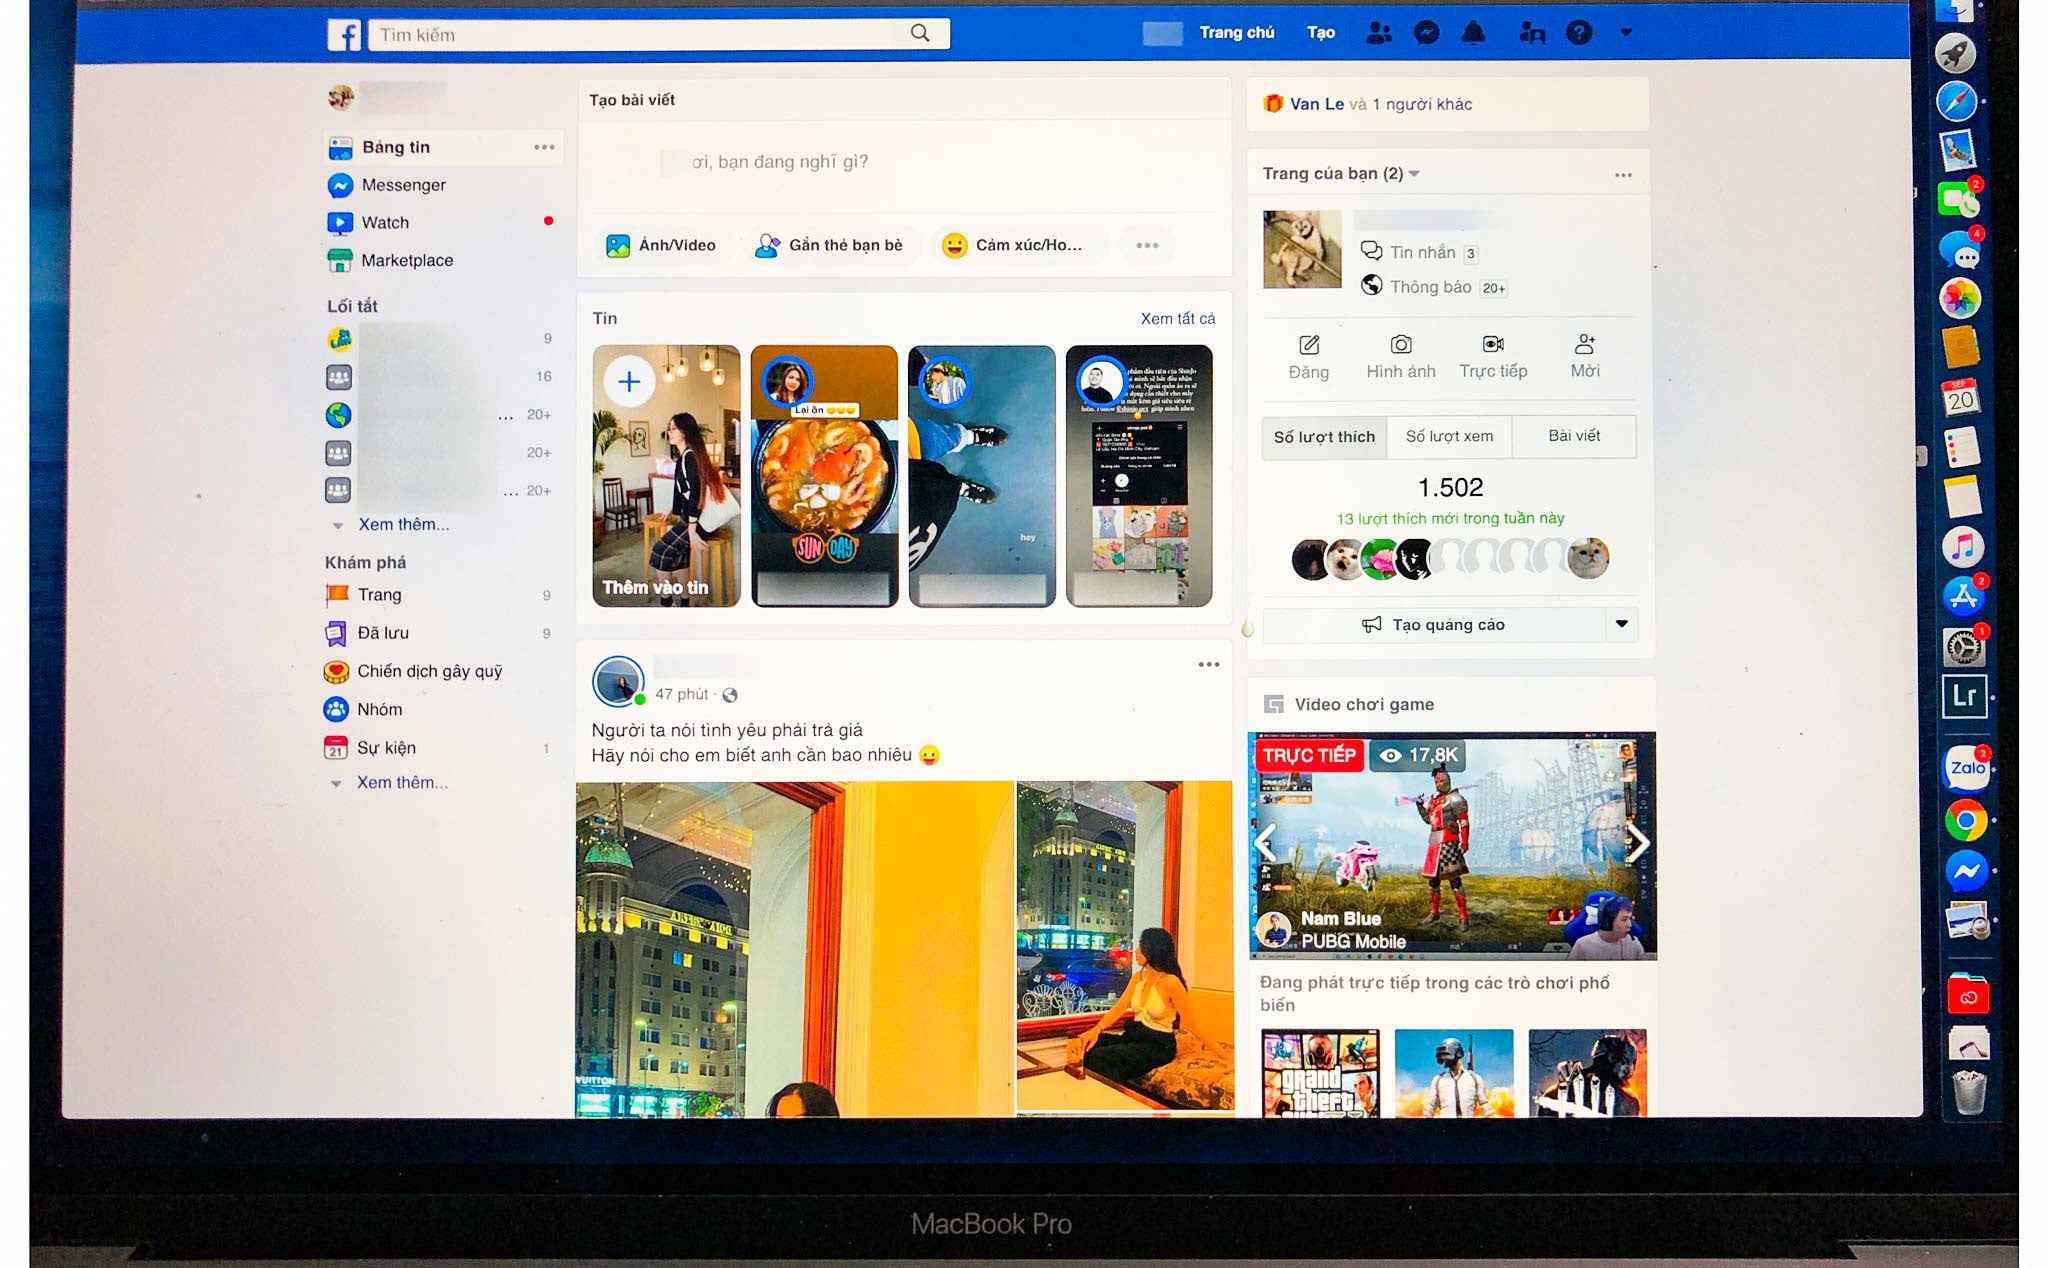This screenshot has width=2048, height=1268.
Task: Click Xem tất cả stories link
Action: click(1178, 318)
